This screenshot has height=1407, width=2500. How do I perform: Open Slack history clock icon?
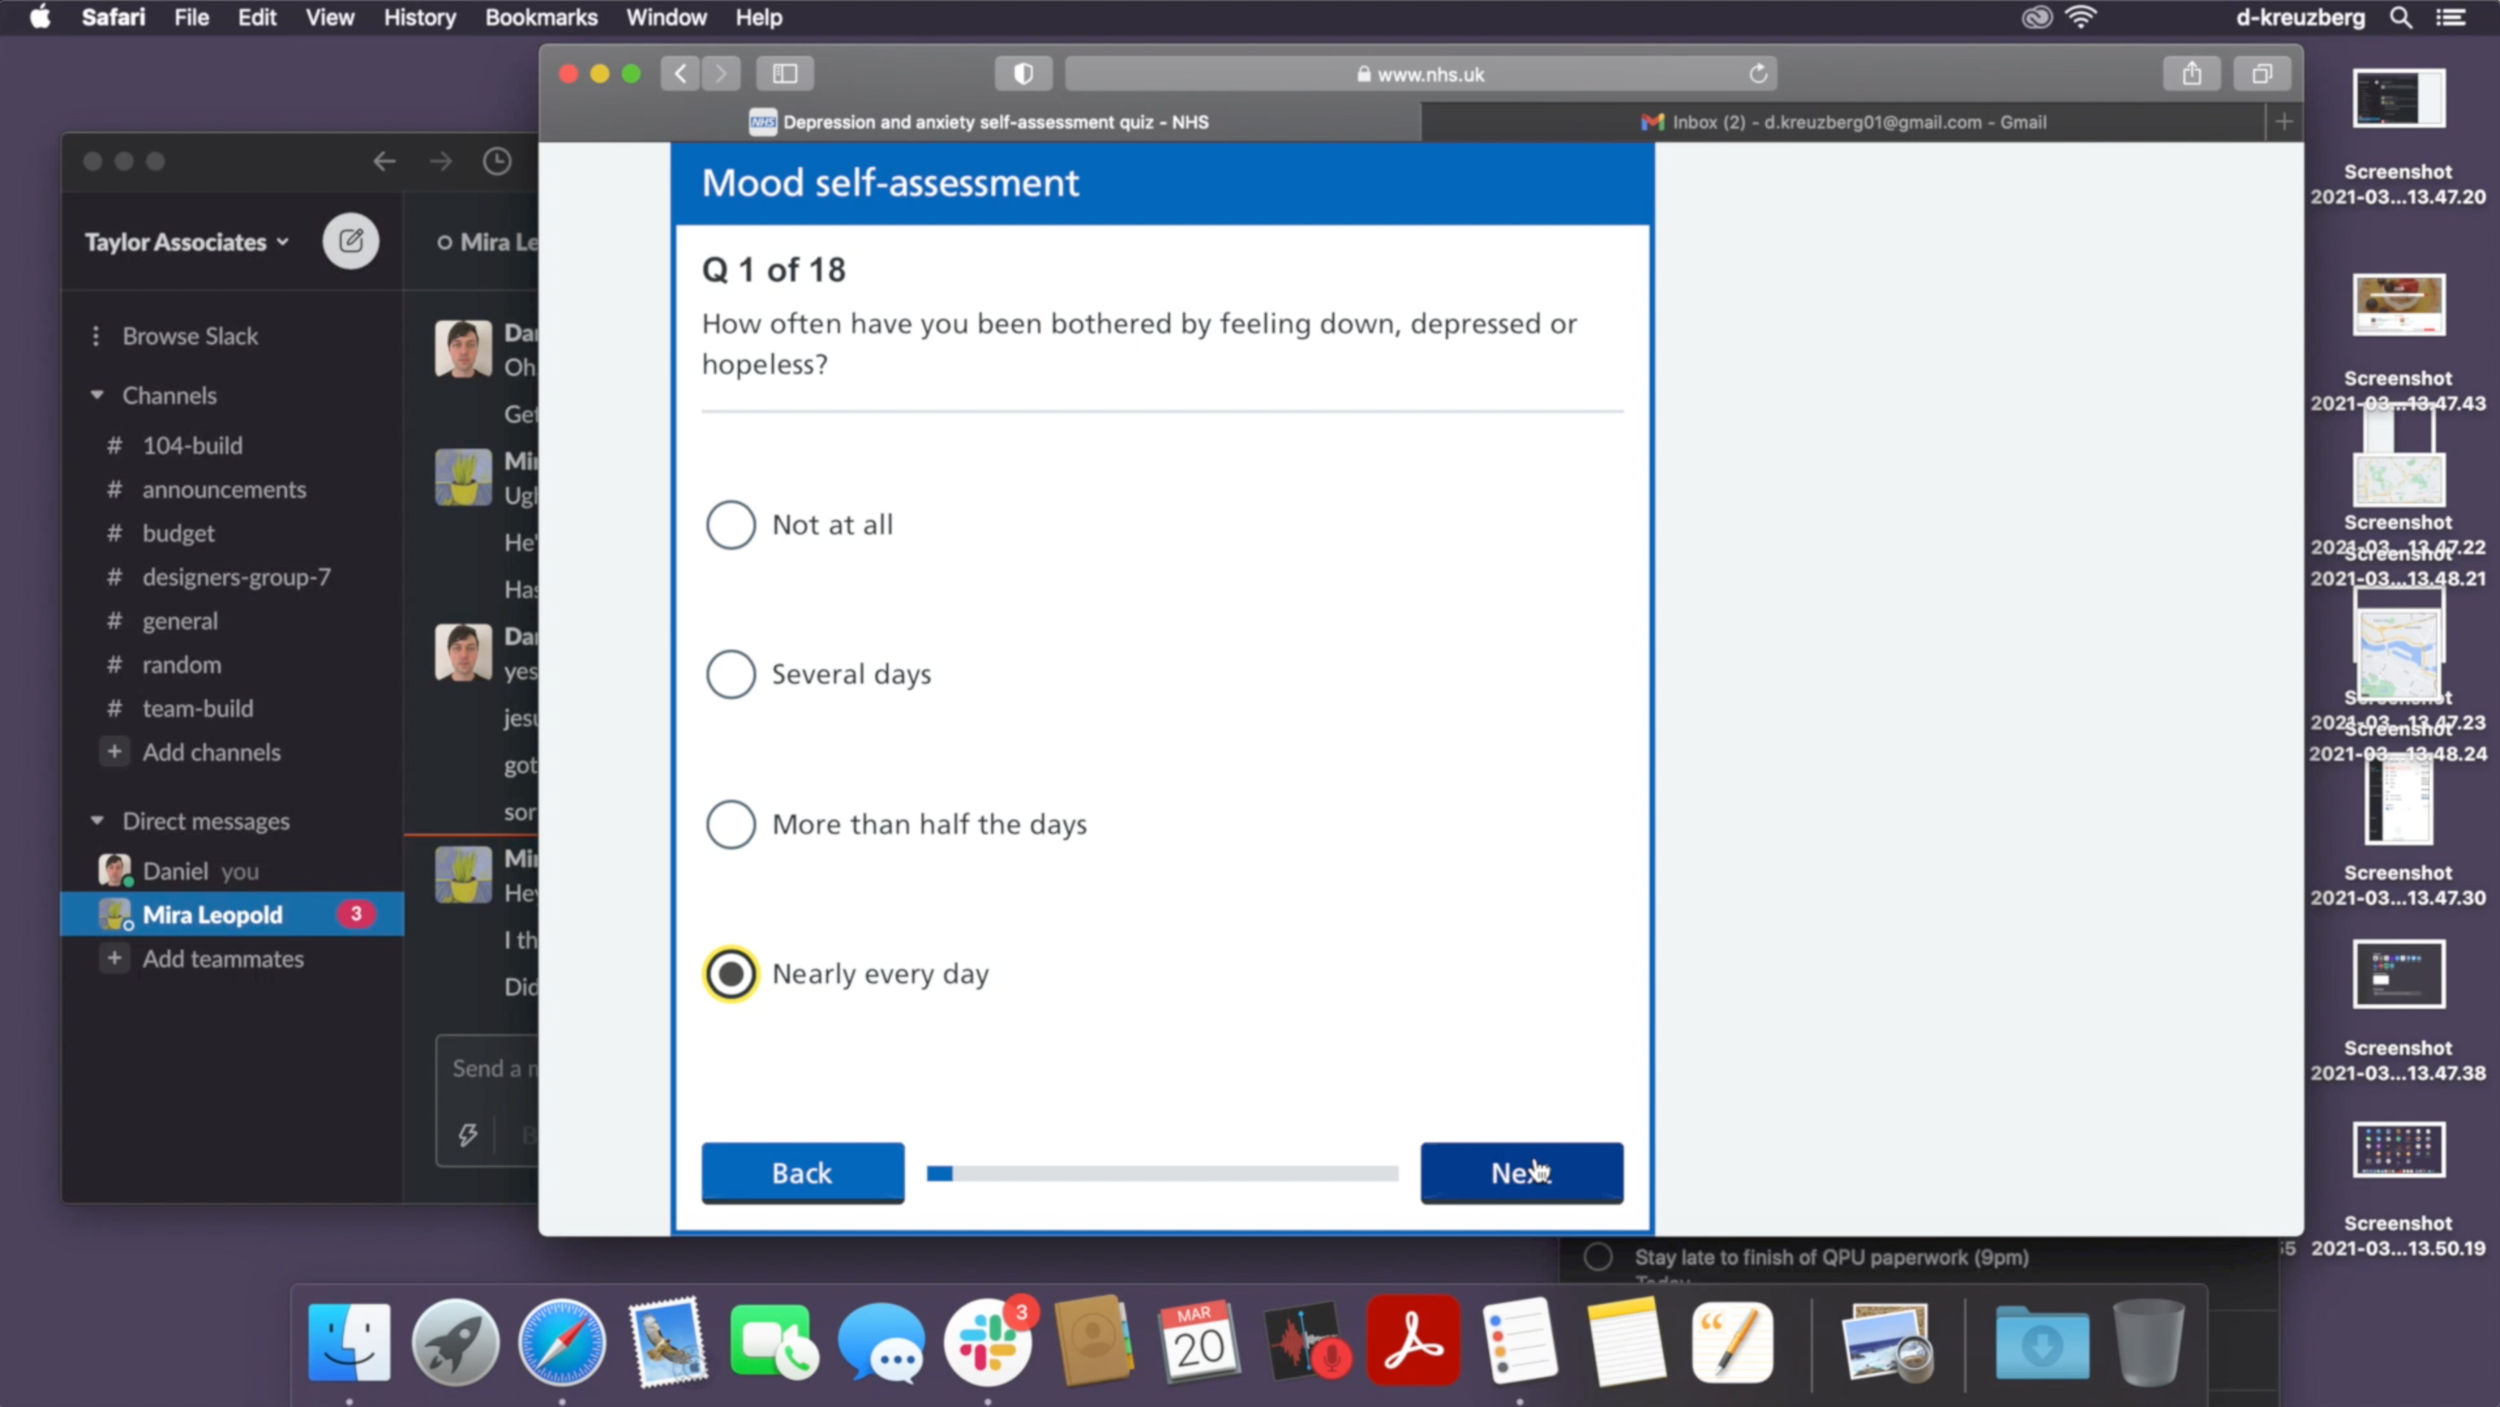pyautogui.click(x=497, y=161)
